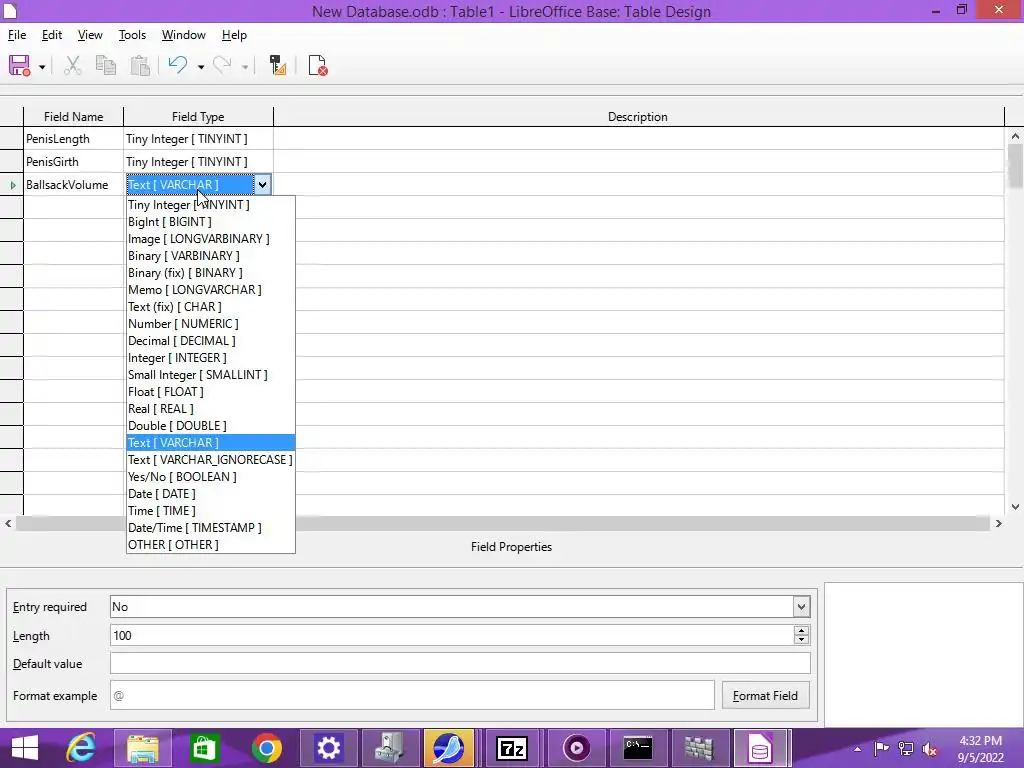
Task: Open the Help menu
Action: pos(234,35)
